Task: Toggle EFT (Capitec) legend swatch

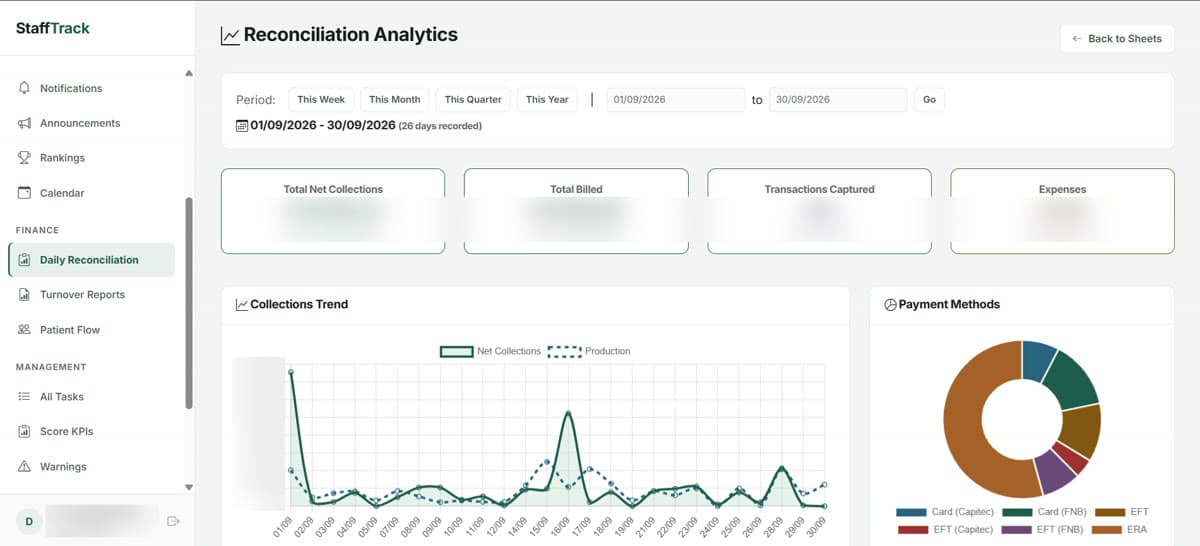Action: tap(913, 529)
